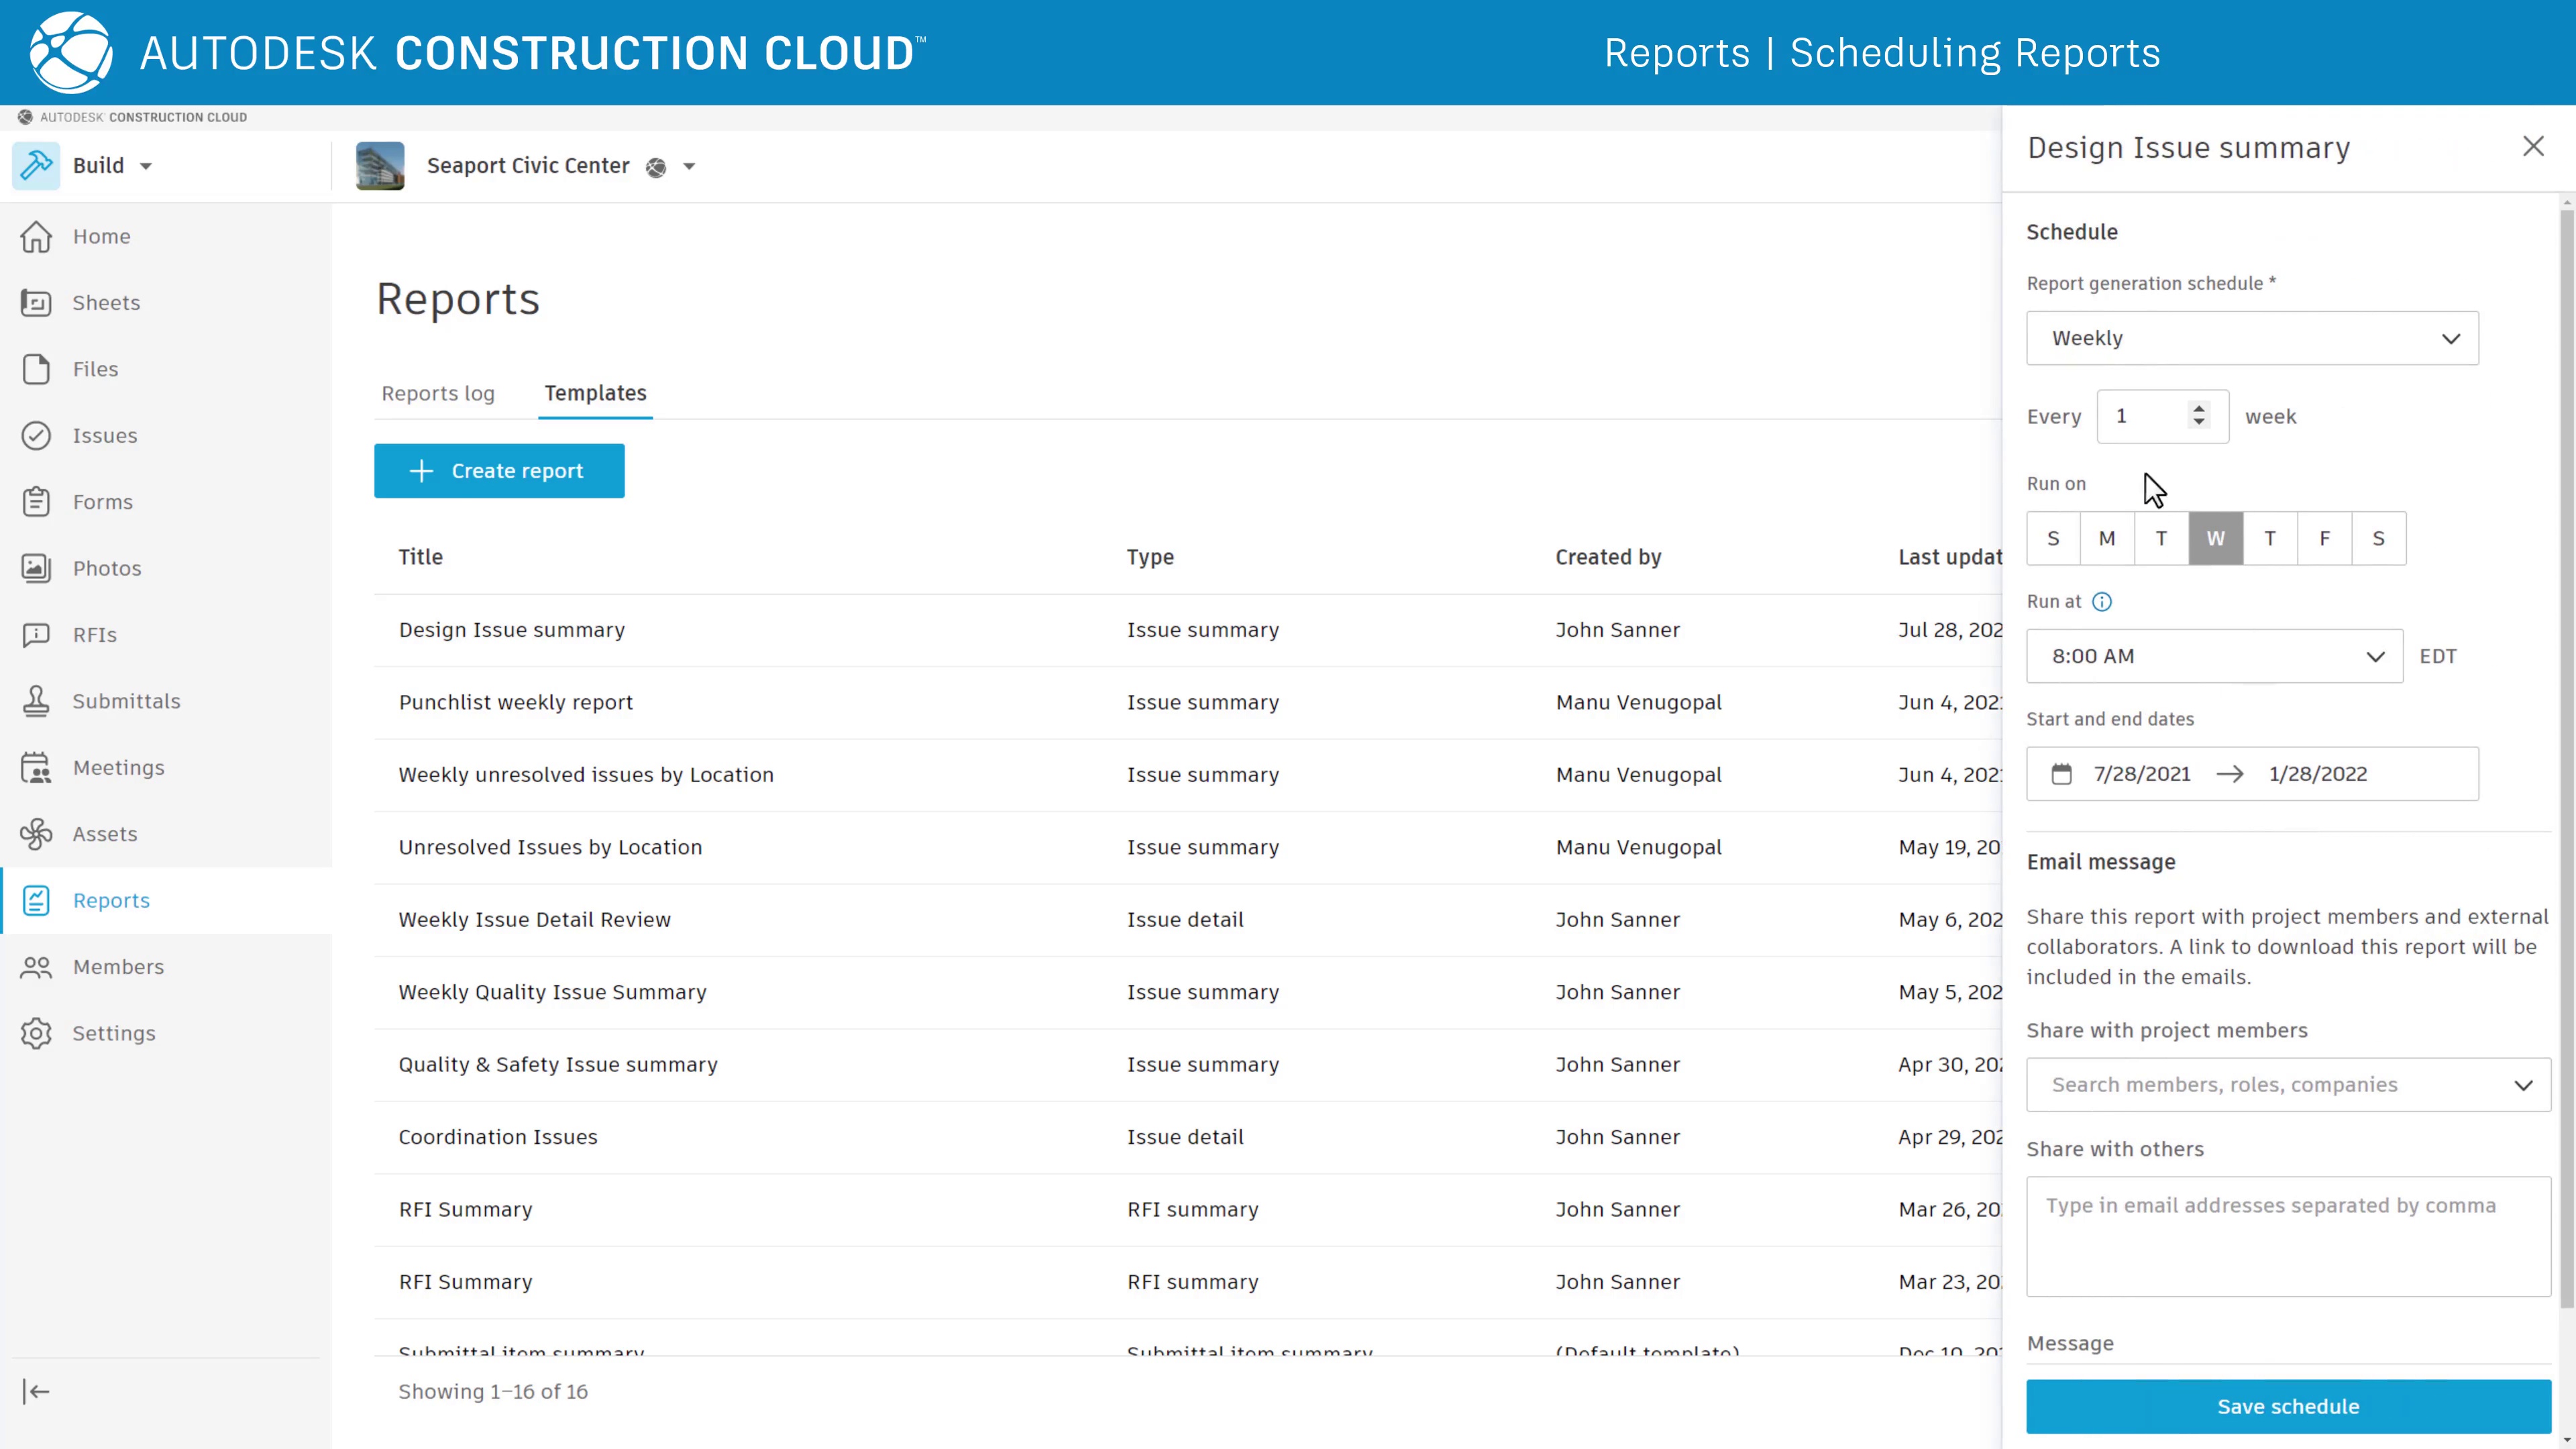The width and height of the screenshot is (2576, 1449).
Task: Increment week number using the stepper
Action: point(2198,408)
